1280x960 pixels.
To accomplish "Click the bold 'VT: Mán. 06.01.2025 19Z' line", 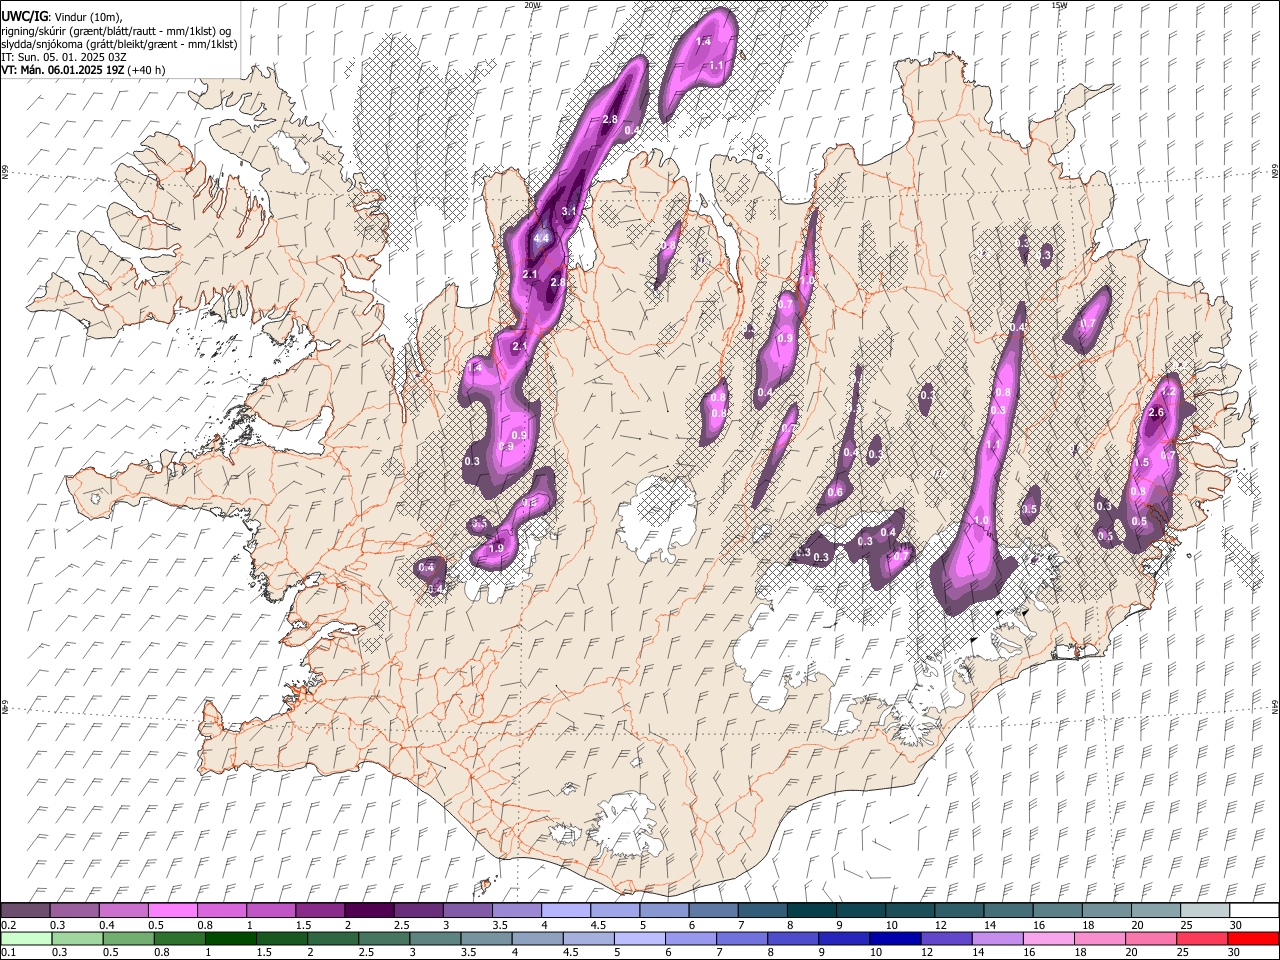I will [x=64, y=70].
